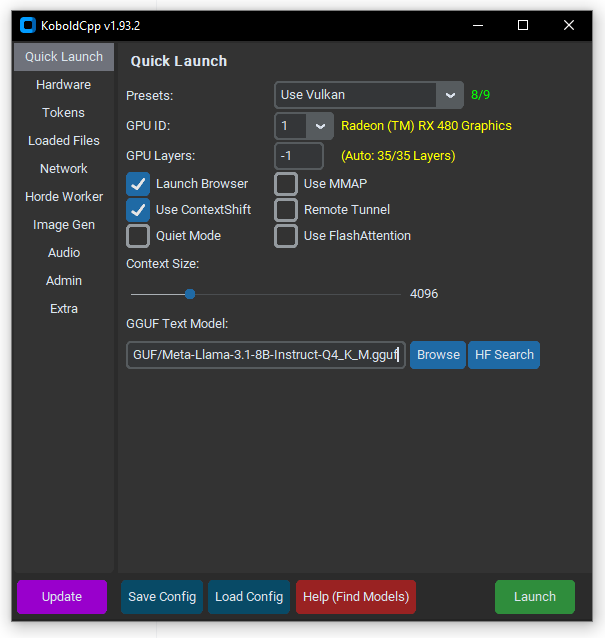Screen dimensions: 605x638
Task: Select the Extra tab
Action: (64, 309)
